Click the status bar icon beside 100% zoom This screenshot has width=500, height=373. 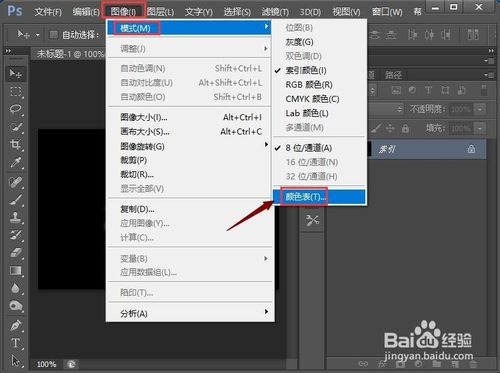pyautogui.click(x=71, y=364)
